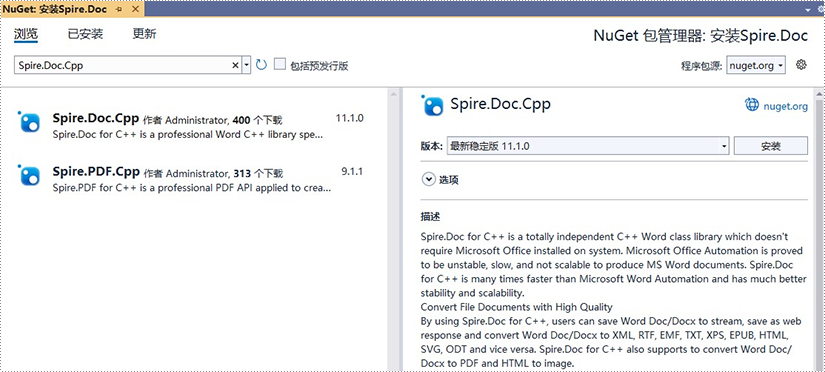The width and height of the screenshot is (825, 372).
Task: Clear the search box with X
Action: click(236, 65)
